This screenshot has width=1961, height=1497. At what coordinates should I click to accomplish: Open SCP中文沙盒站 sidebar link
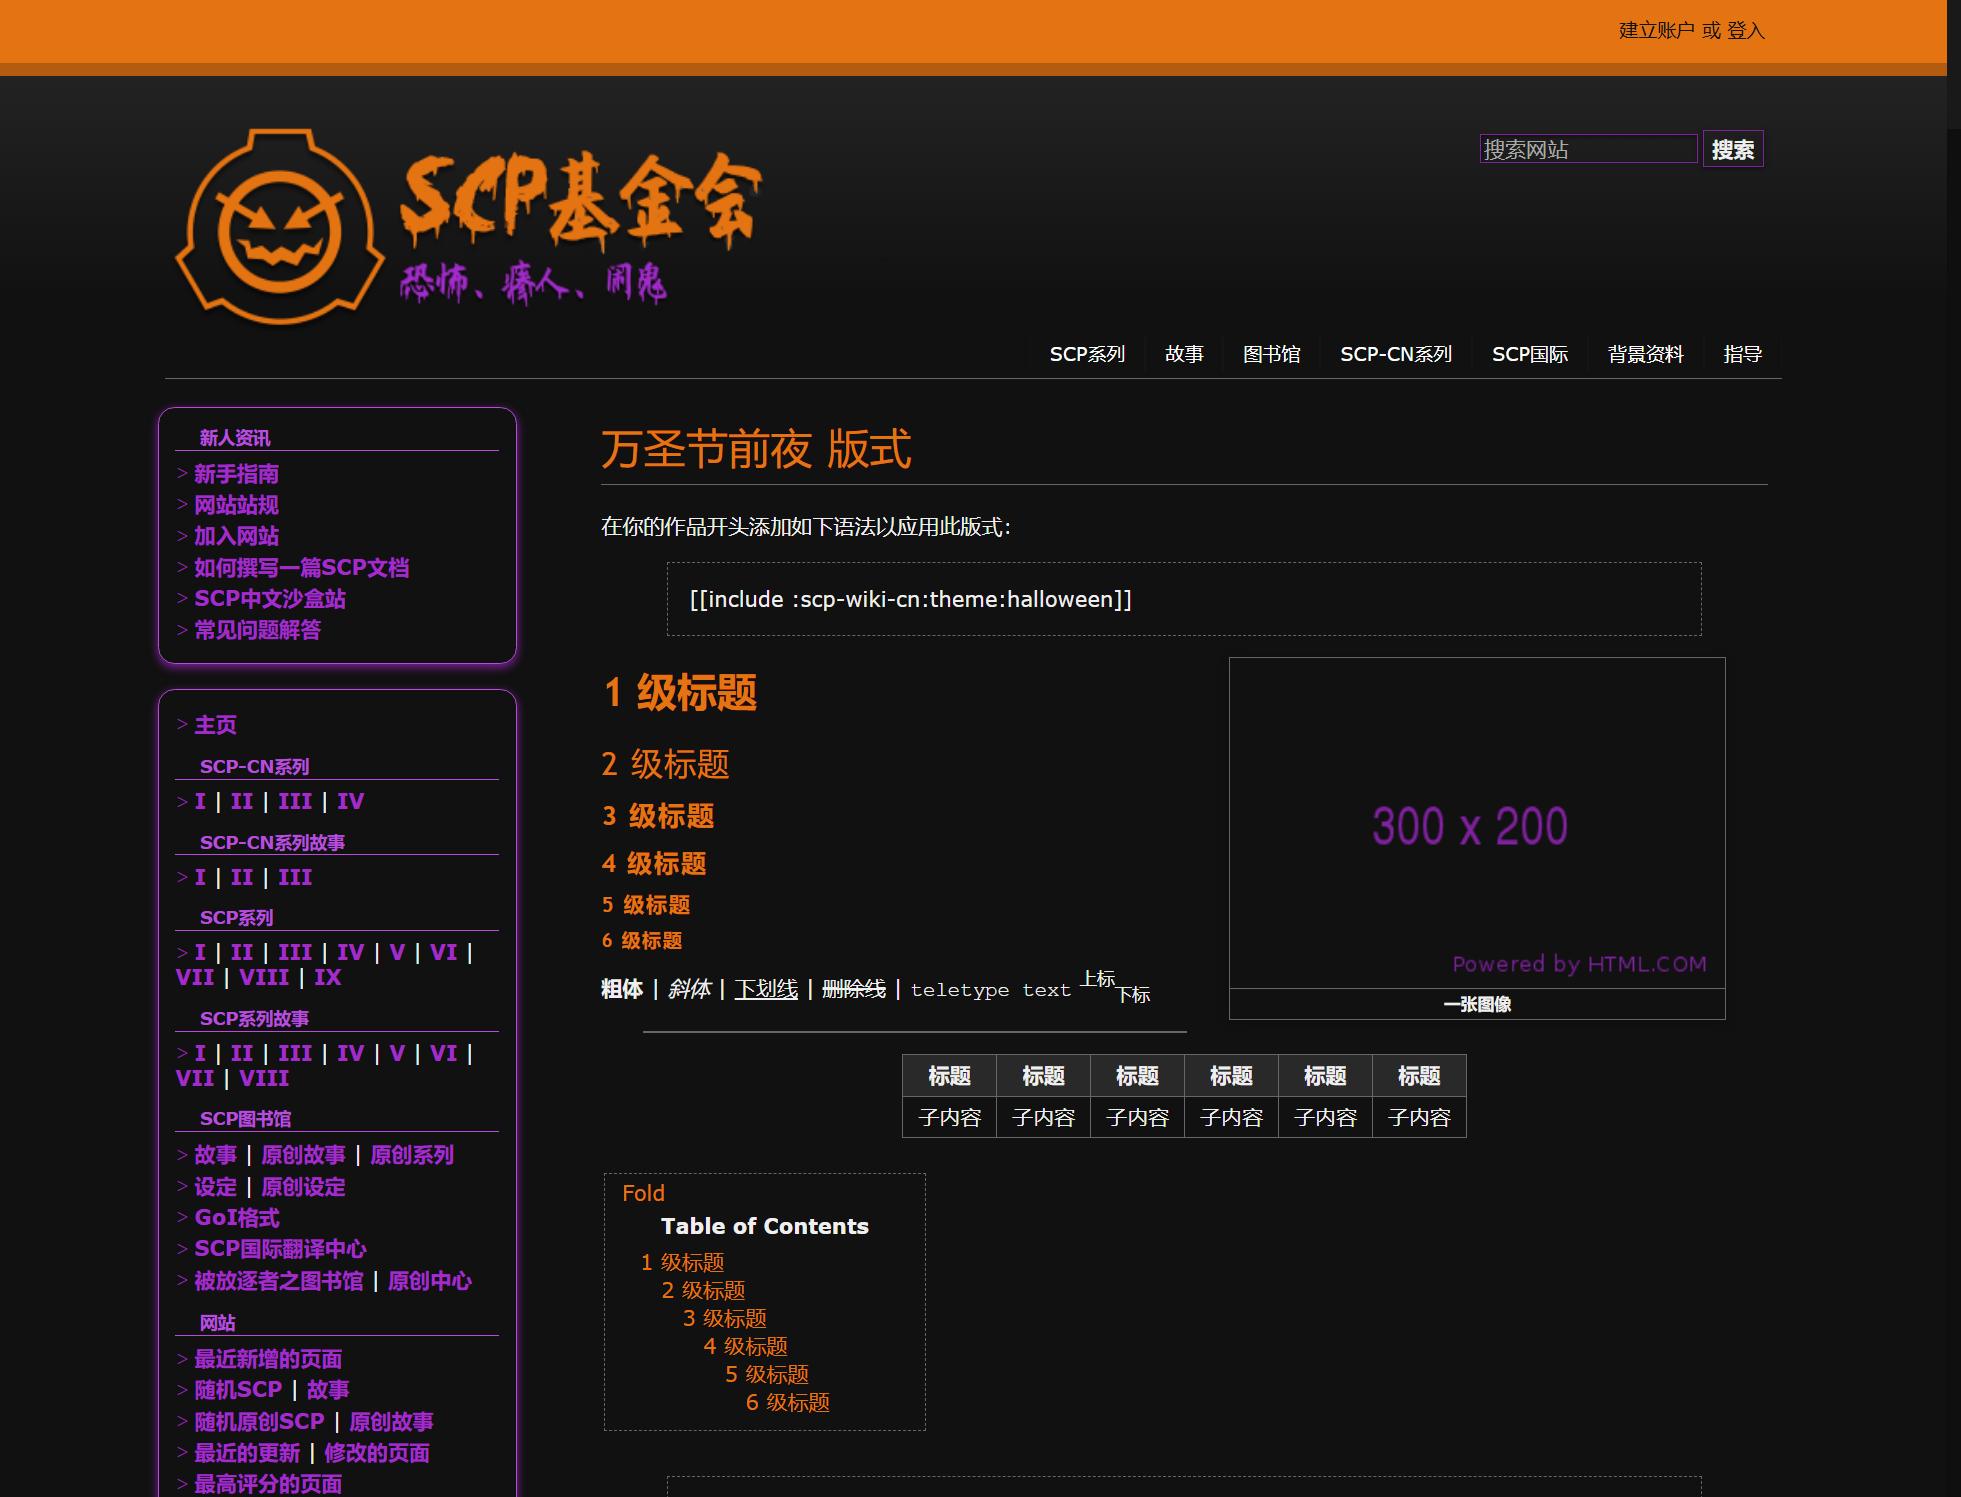point(270,599)
